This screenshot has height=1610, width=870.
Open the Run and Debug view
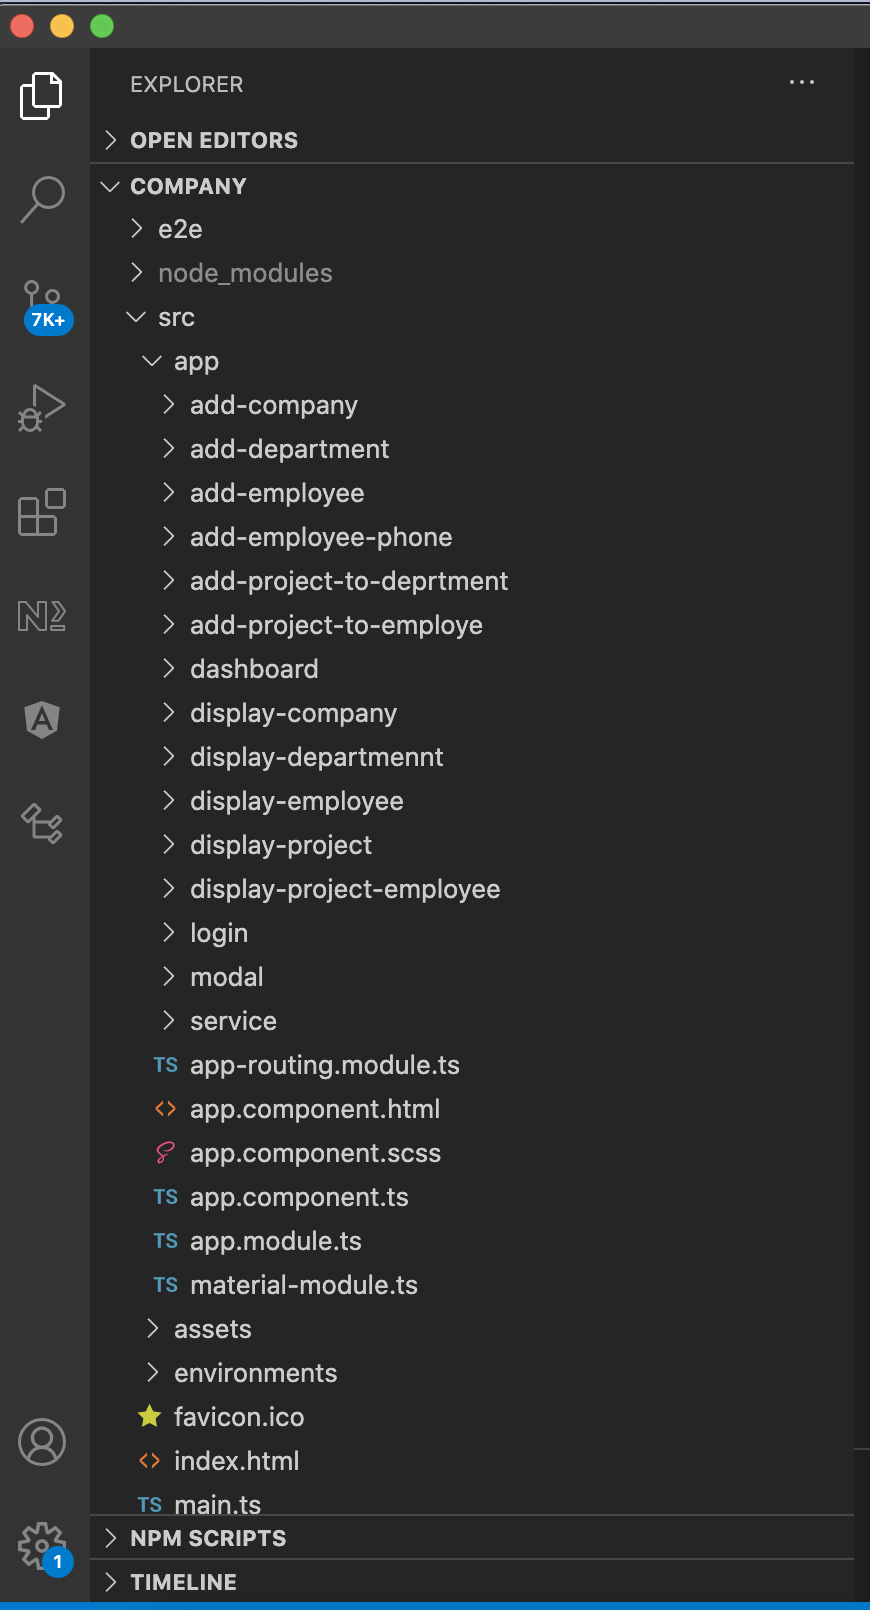pyautogui.click(x=42, y=408)
